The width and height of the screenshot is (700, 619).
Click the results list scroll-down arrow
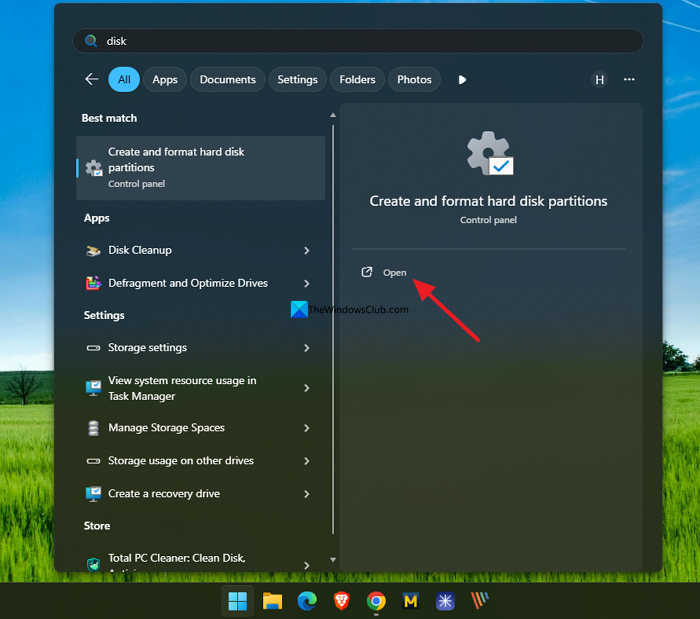[x=333, y=560]
